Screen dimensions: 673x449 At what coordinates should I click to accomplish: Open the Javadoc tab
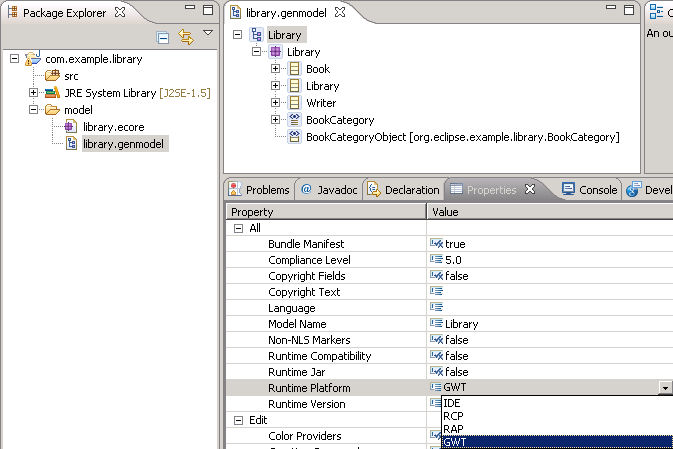(329, 189)
